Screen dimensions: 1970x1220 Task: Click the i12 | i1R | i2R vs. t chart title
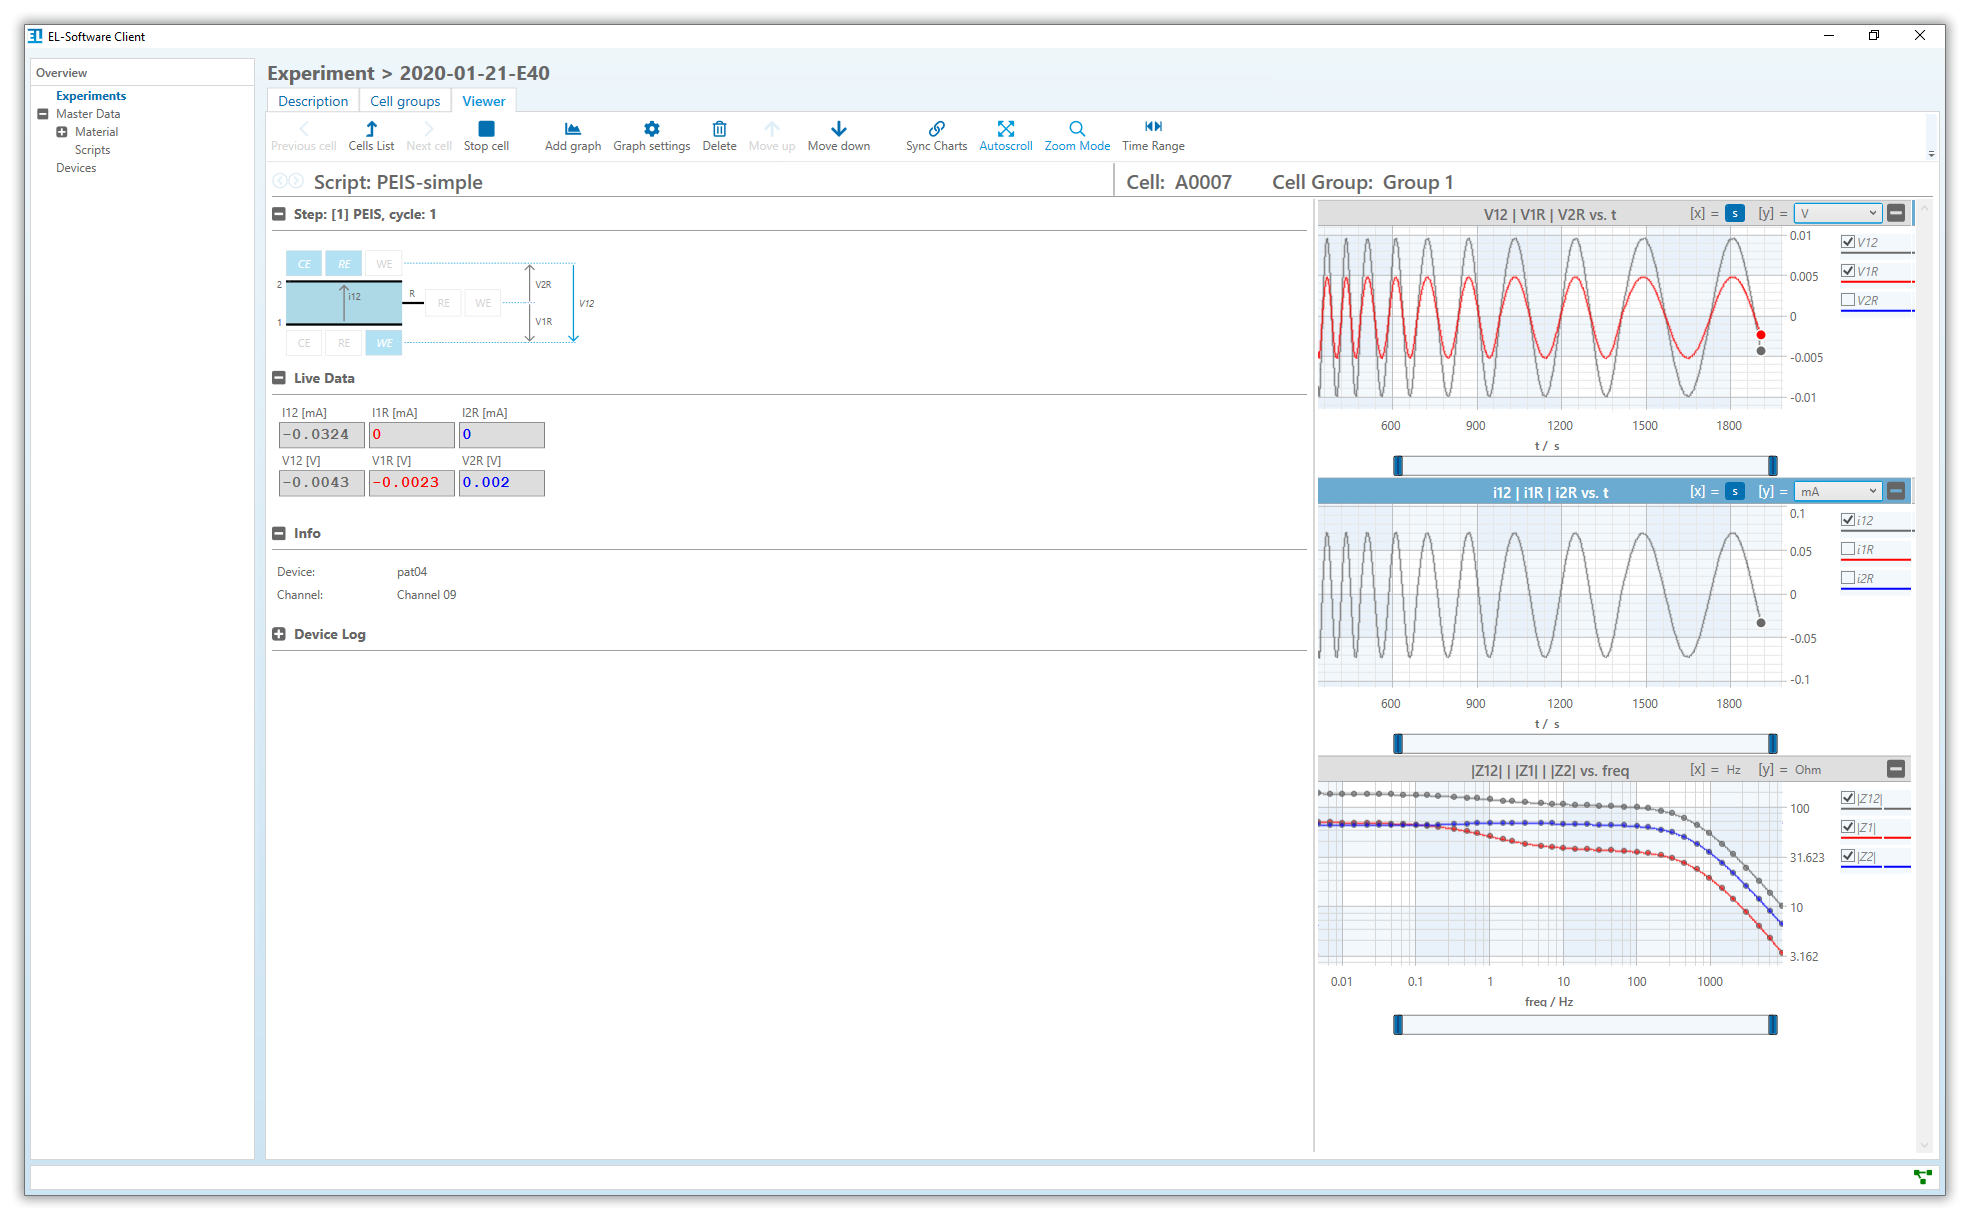click(1551, 492)
